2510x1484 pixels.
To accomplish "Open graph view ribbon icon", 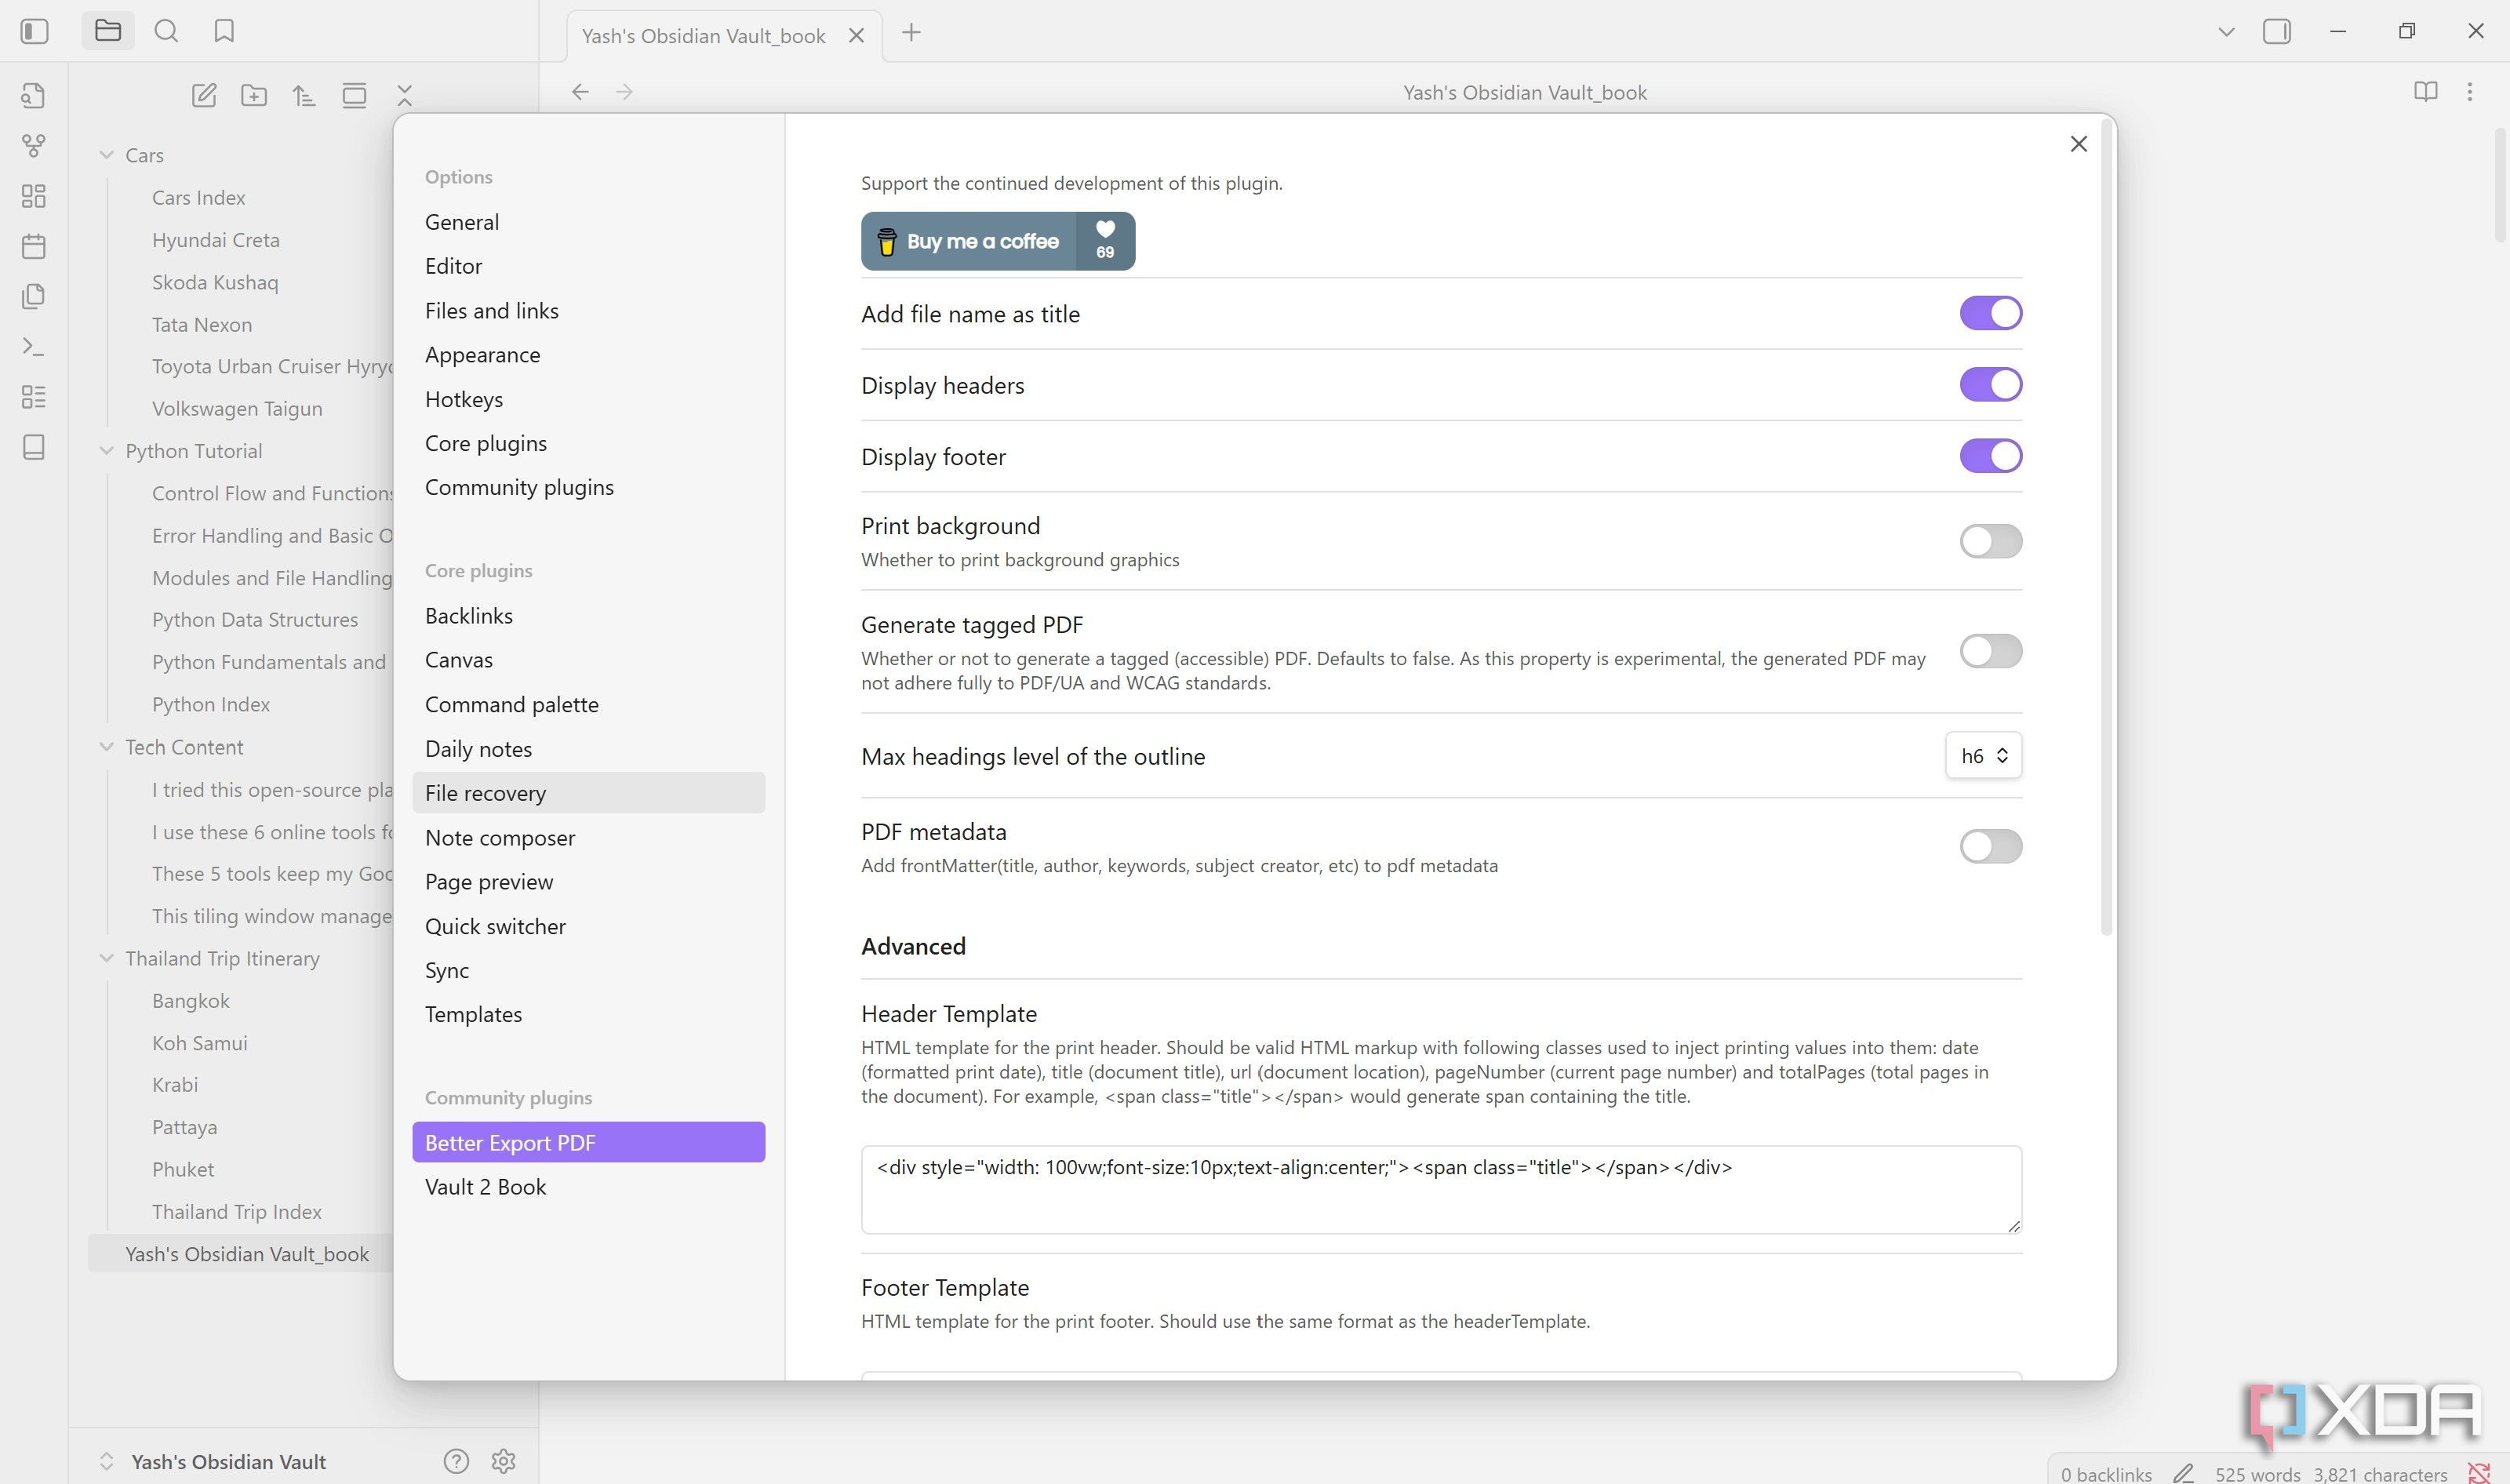I will pyautogui.click(x=33, y=146).
